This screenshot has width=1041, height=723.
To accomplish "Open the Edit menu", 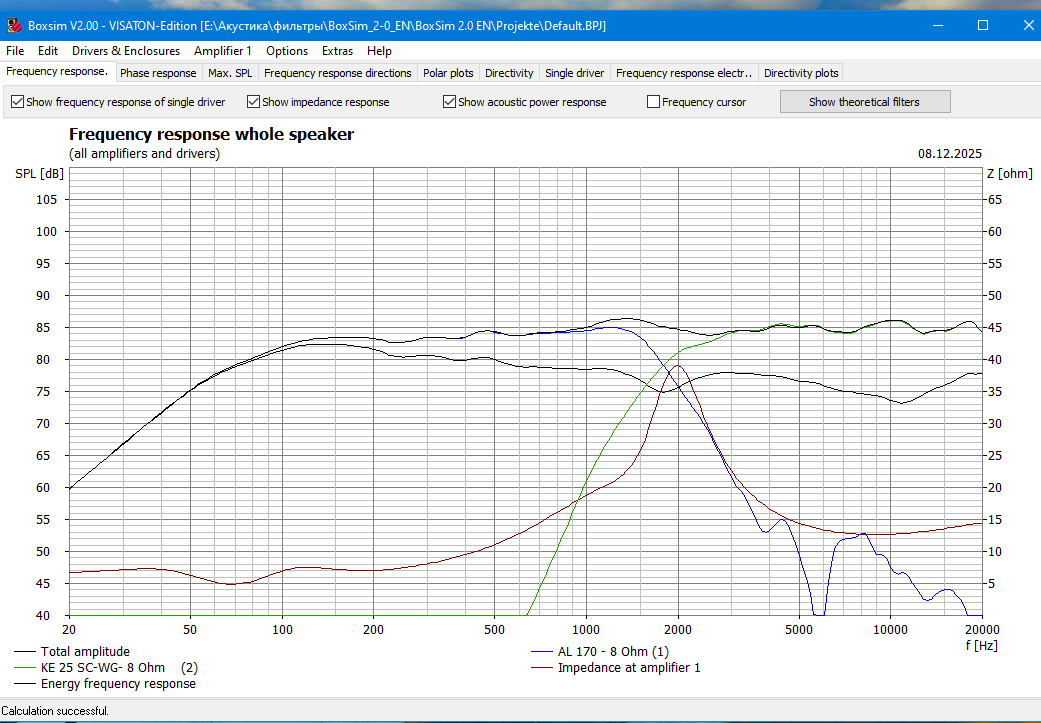I will pyautogui.click(x=48, y=50).
